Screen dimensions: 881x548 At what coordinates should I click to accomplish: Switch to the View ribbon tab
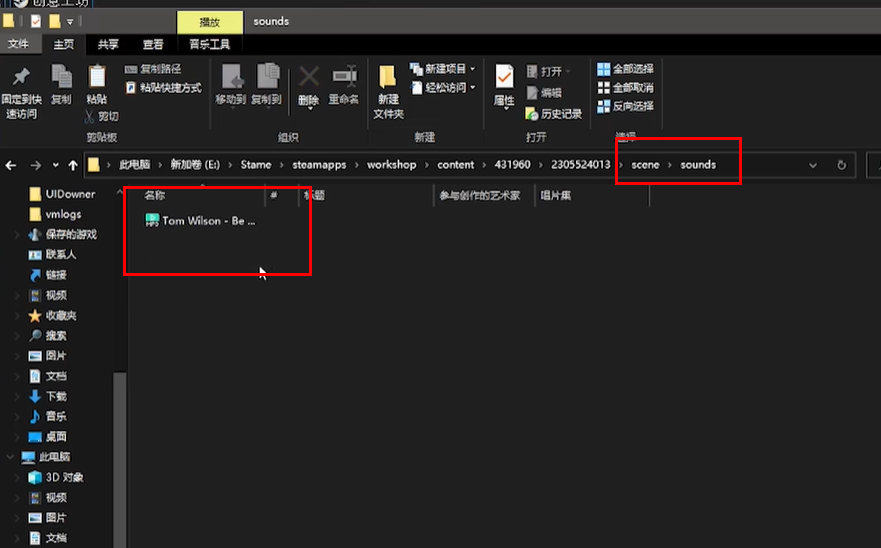(152, 44)
